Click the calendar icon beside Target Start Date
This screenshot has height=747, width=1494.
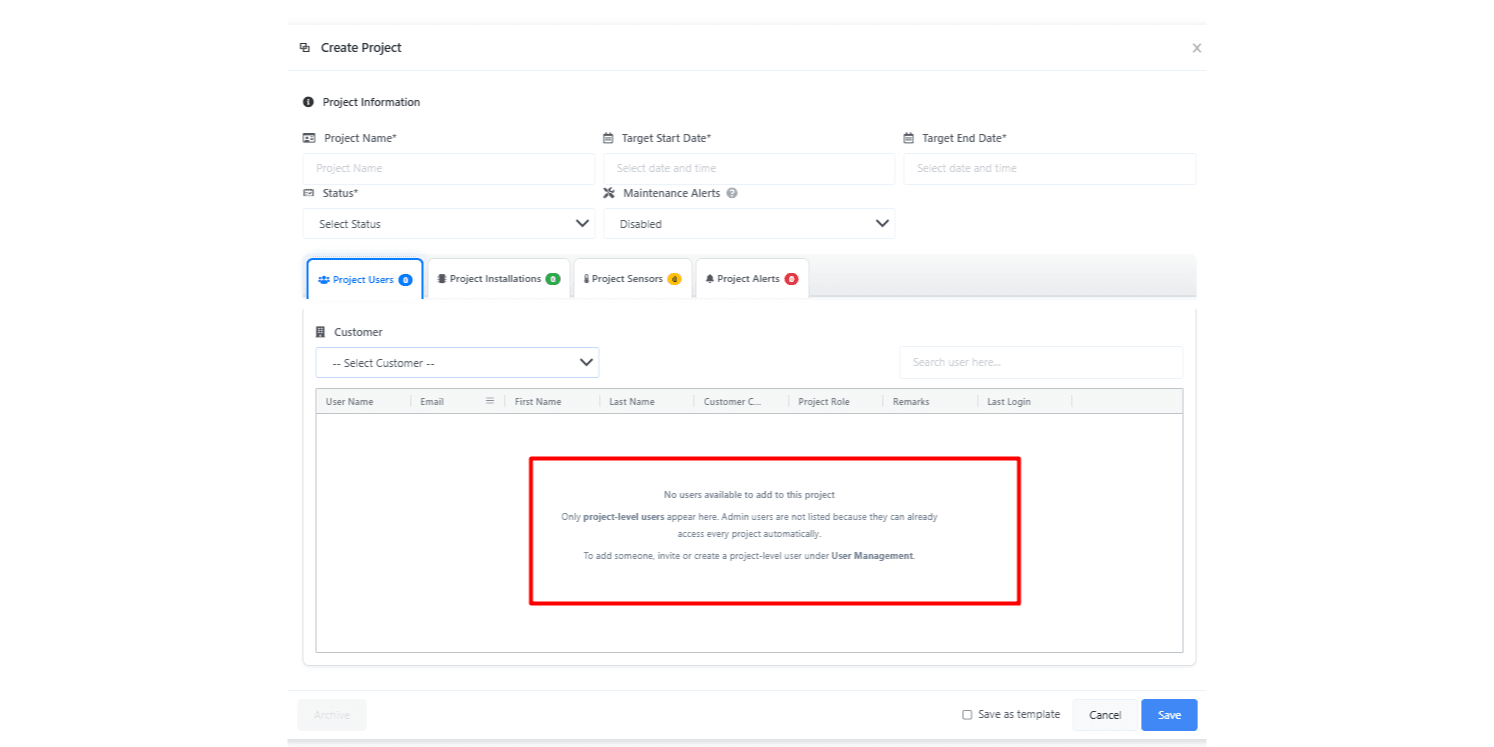click(x=608, y=138)
